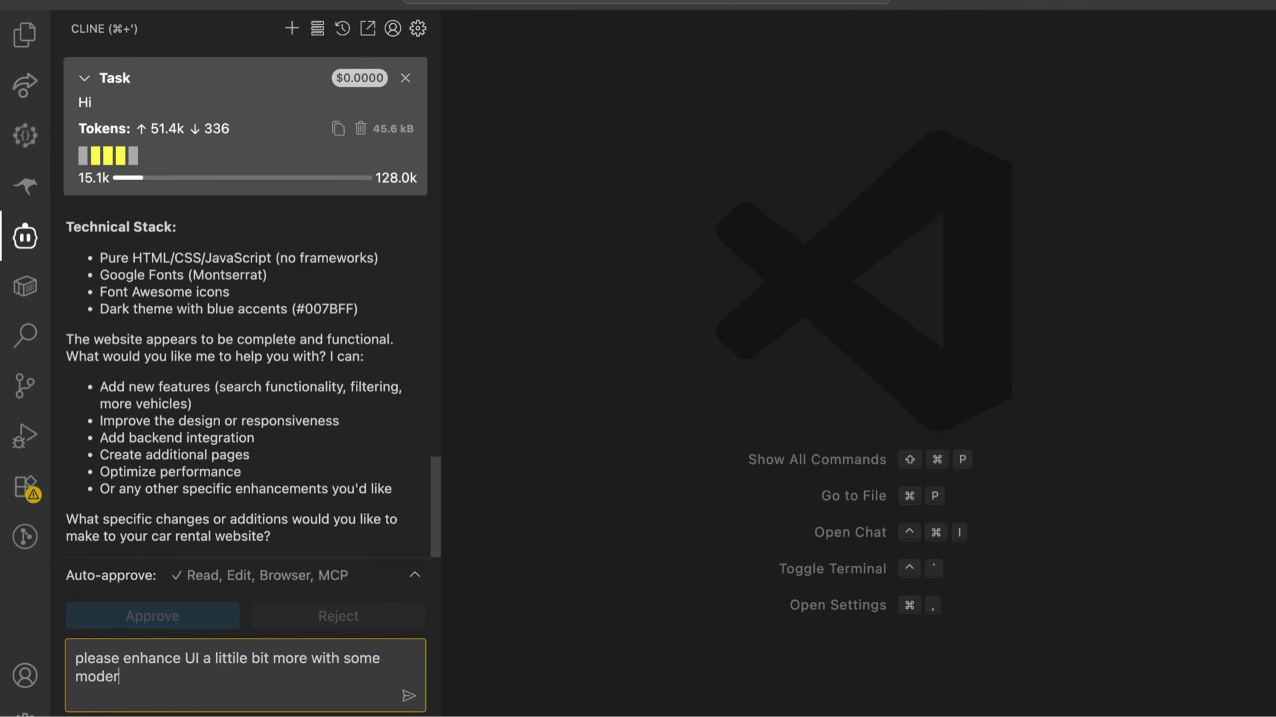Click 'Create additional pages' bullet
This screenshot has width=1276, height=717.
[x=175, y=455]
